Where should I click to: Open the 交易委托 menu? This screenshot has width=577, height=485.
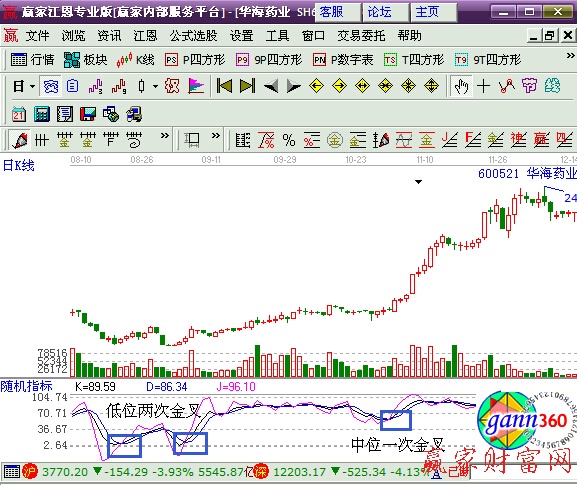tap(361, 36)
